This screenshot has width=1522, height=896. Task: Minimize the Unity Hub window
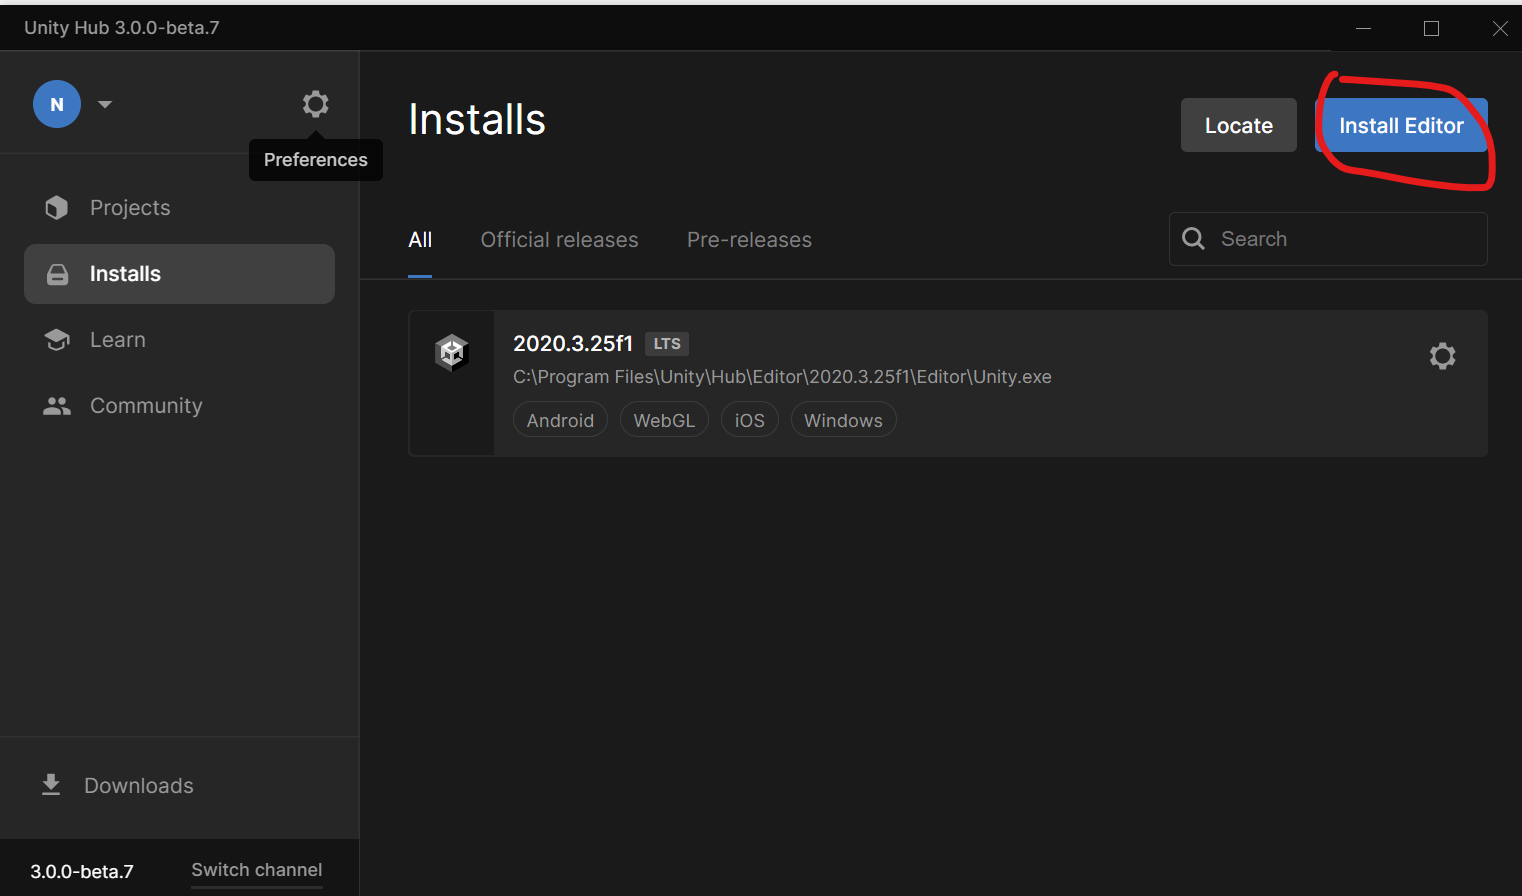point(1363,28)
